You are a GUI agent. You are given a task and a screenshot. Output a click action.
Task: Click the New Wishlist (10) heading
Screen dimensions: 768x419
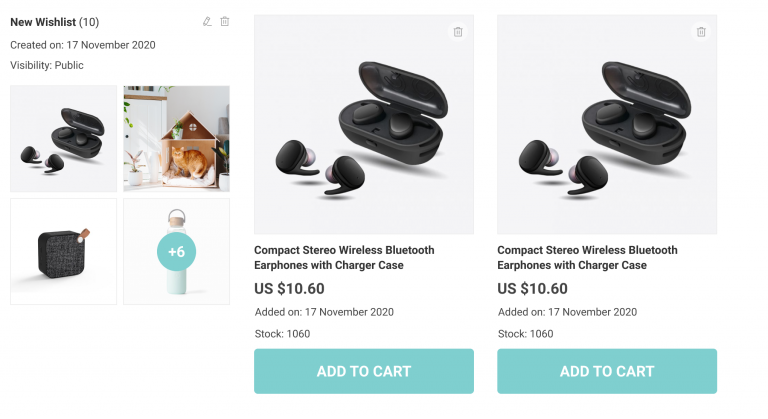point(54,21)
